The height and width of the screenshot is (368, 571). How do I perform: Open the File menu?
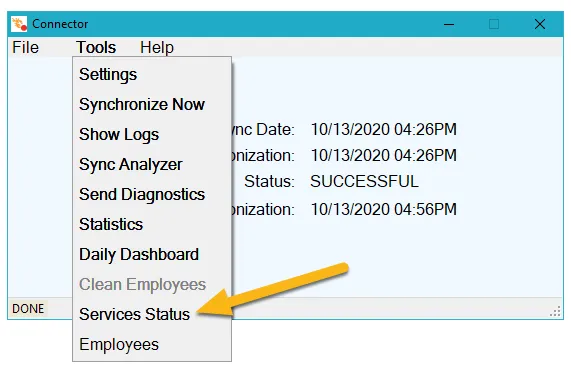tap(25, 47)
